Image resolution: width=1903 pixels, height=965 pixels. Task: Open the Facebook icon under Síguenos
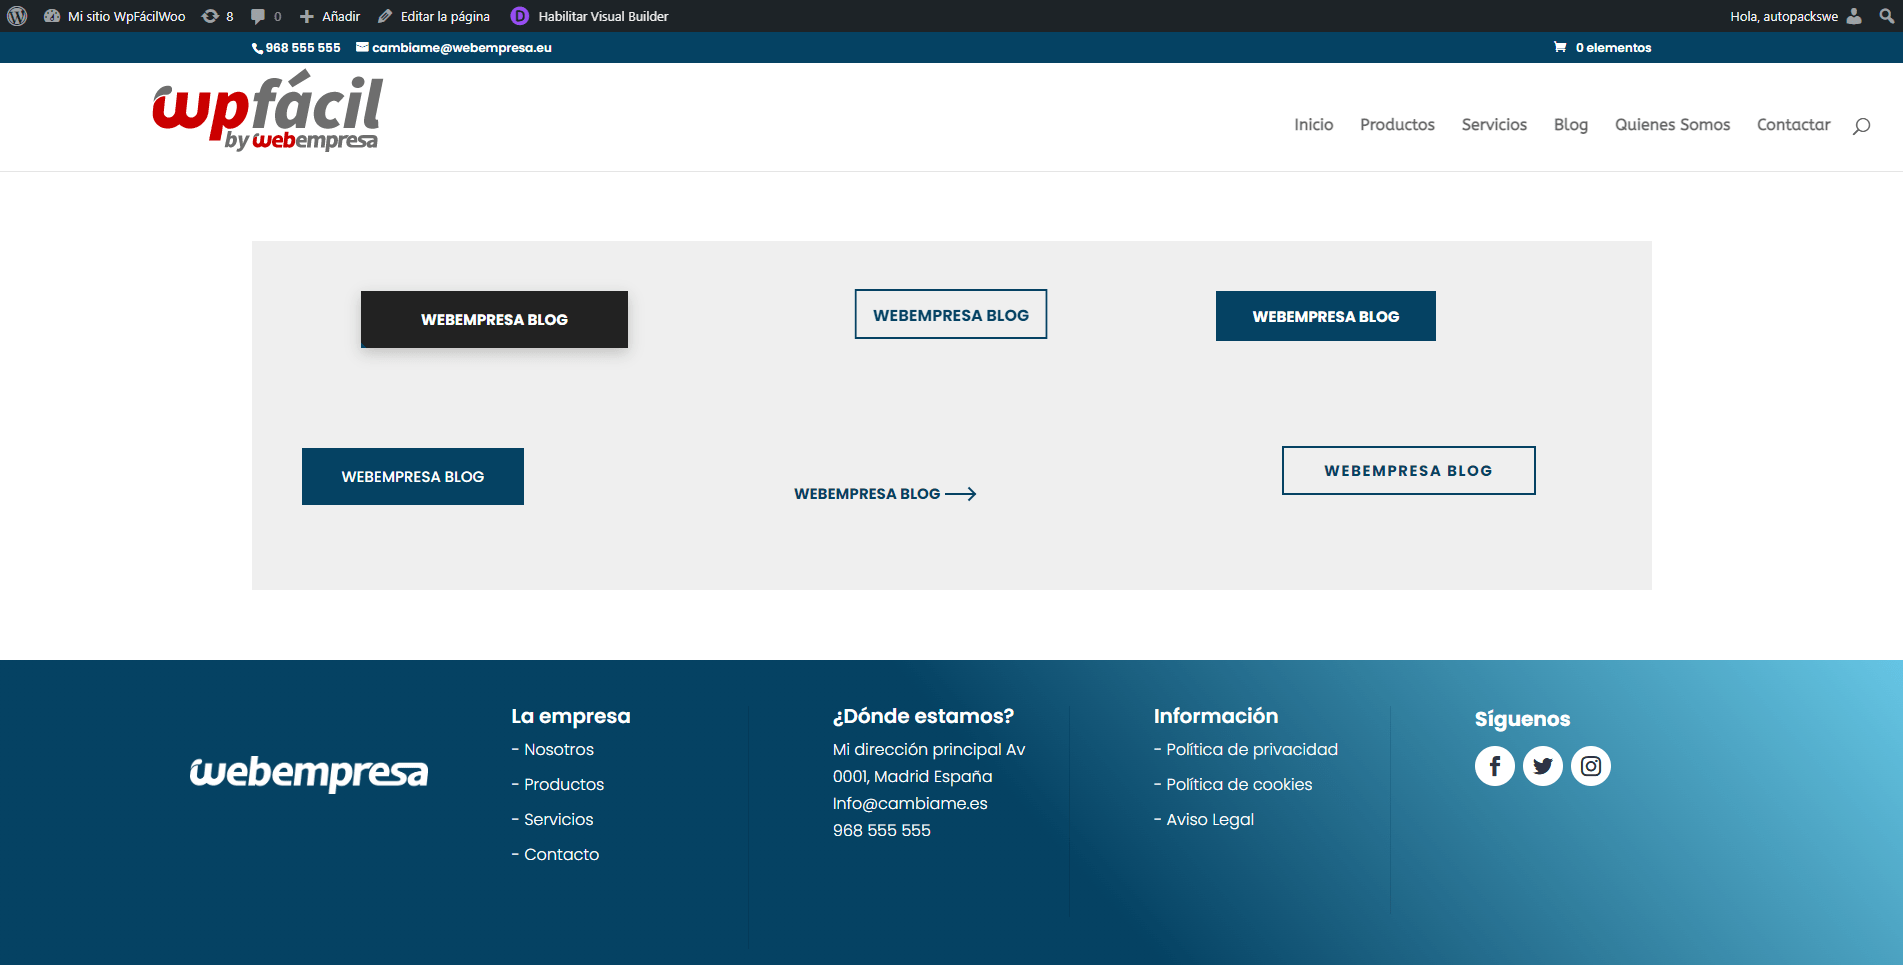(x=1495, y=766)
